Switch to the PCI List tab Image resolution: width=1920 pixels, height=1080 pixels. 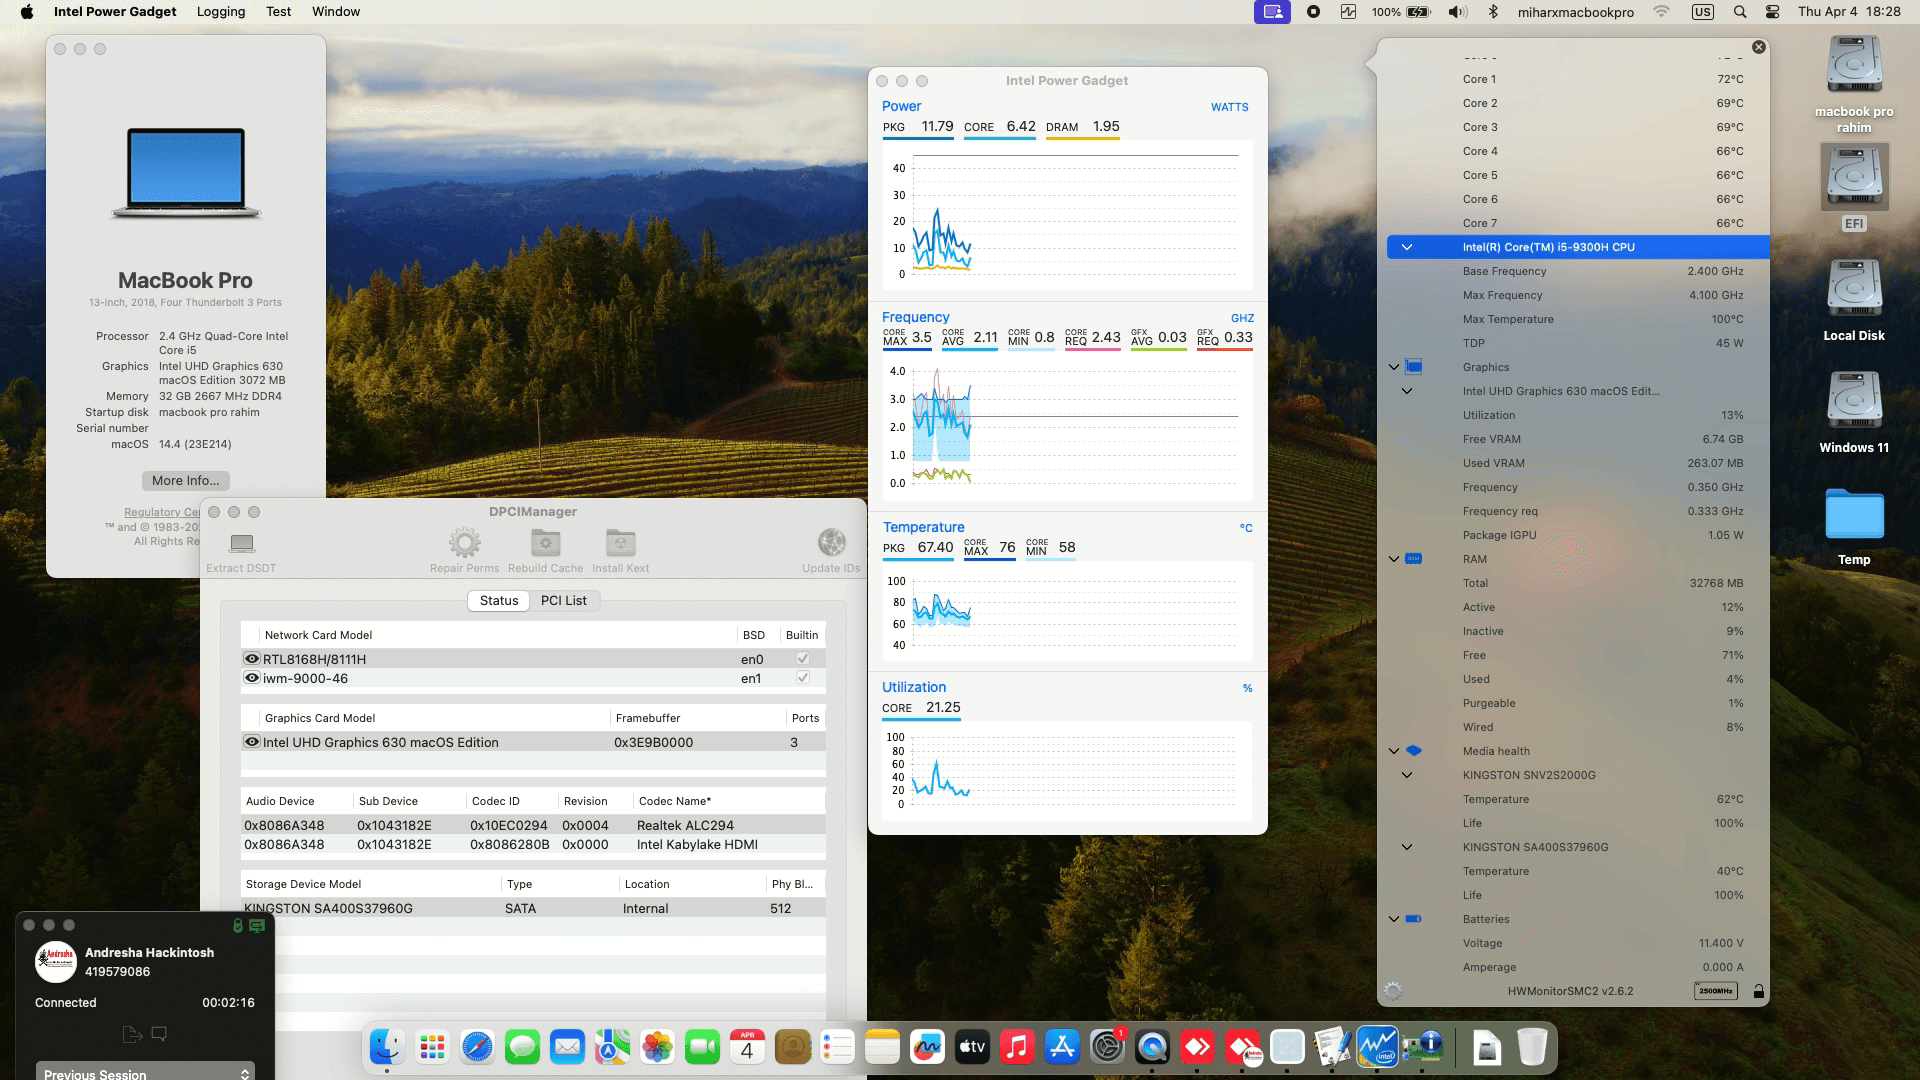pos(563,601)
